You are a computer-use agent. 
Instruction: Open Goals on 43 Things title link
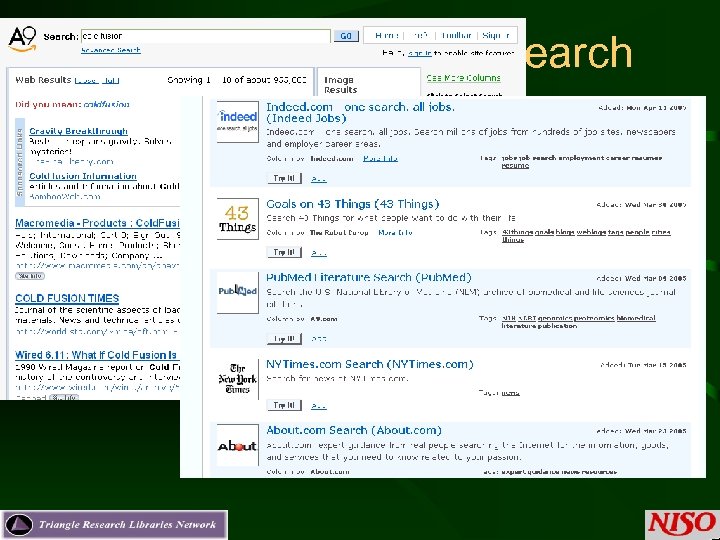tap(353, 204)
